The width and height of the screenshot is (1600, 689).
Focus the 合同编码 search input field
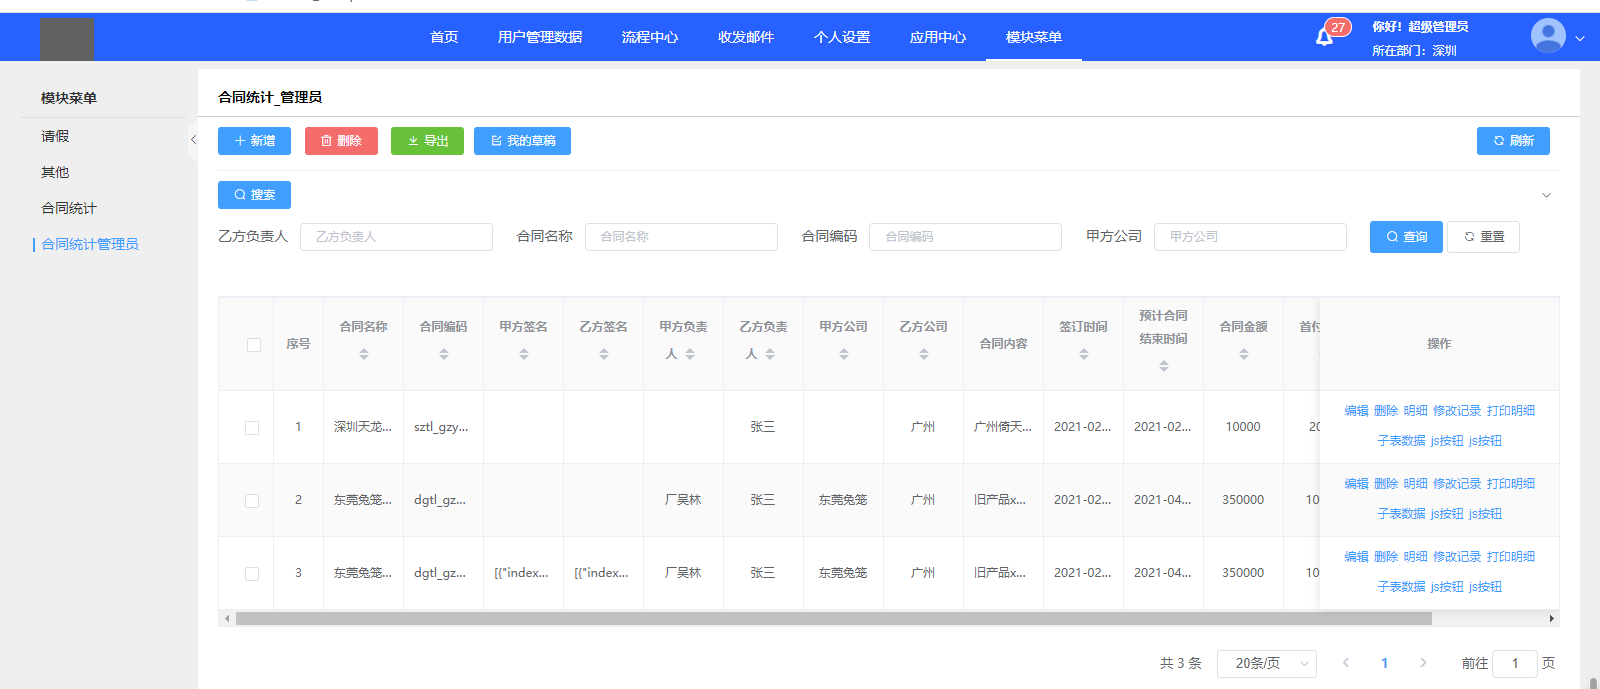tap(965, 237)
